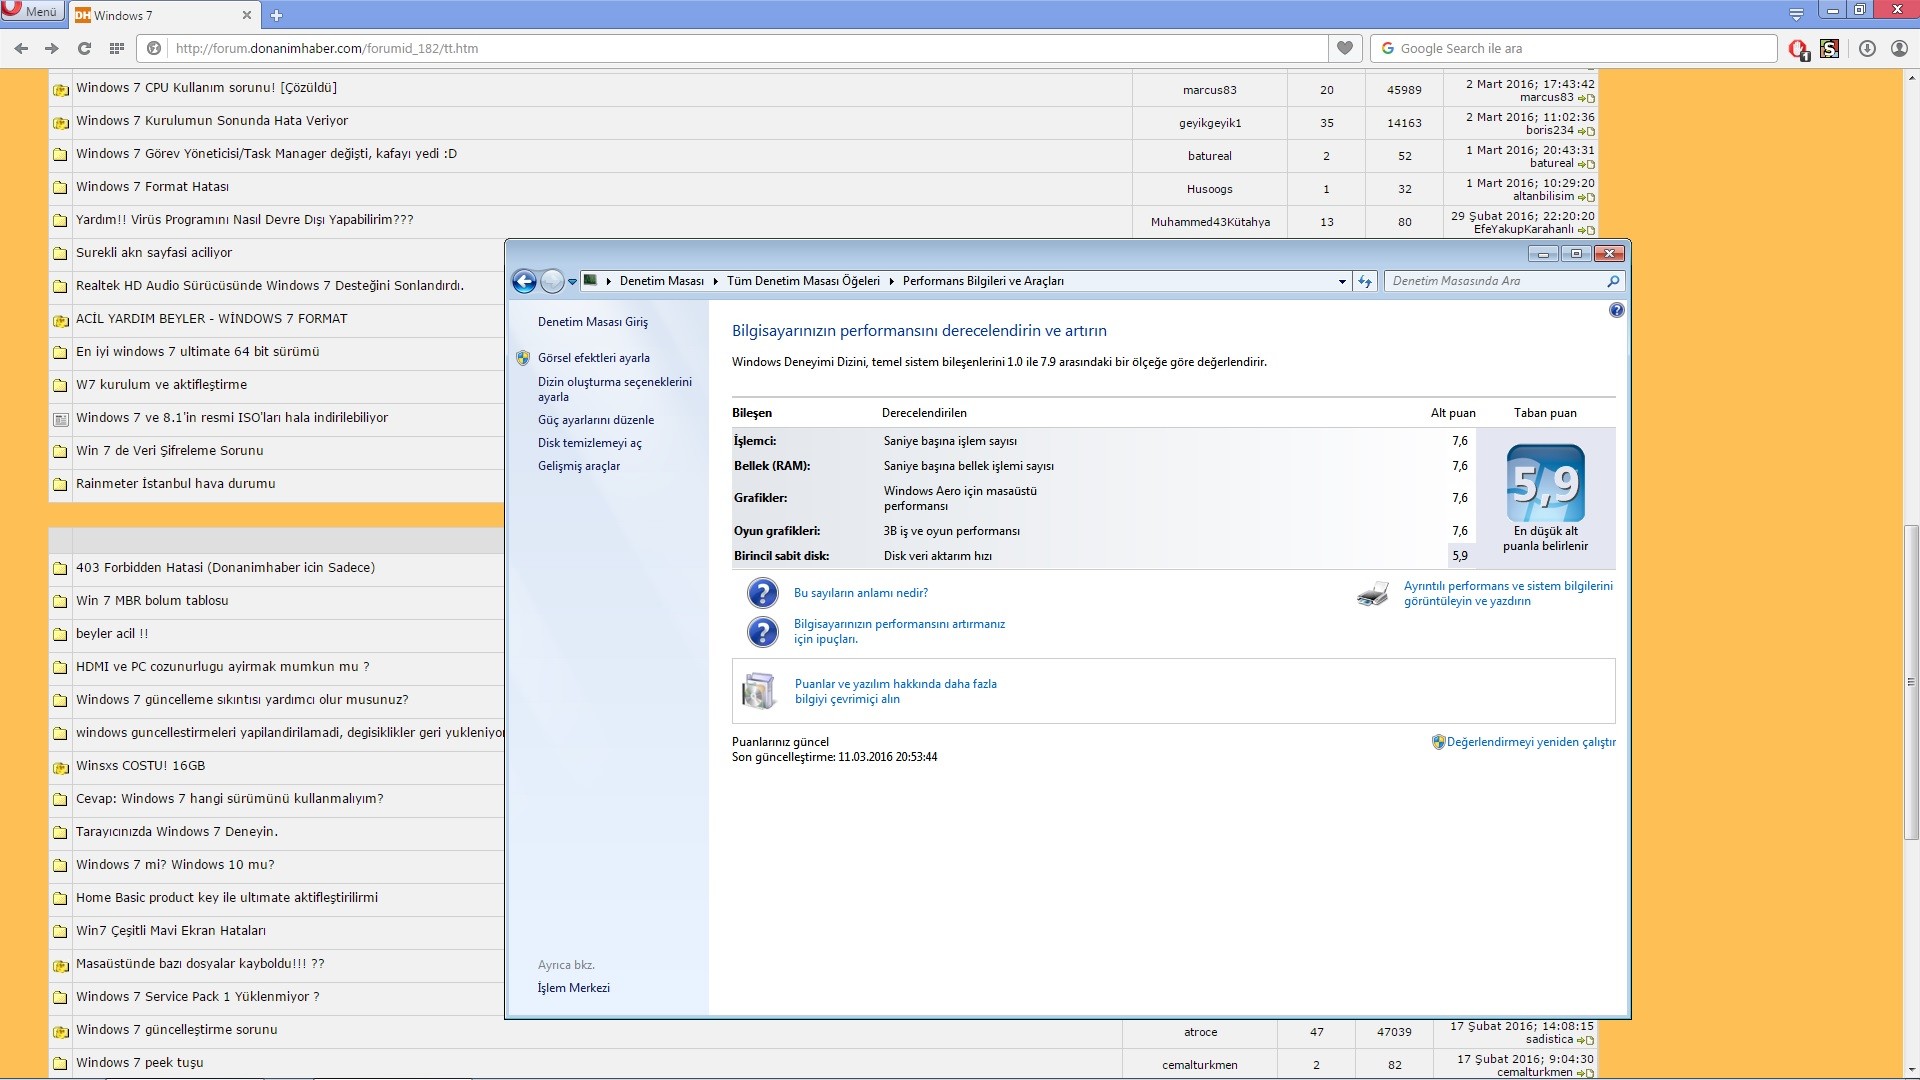
Task: Click printer icon for detailed performance info
Action: click(x=1373, y=594)
